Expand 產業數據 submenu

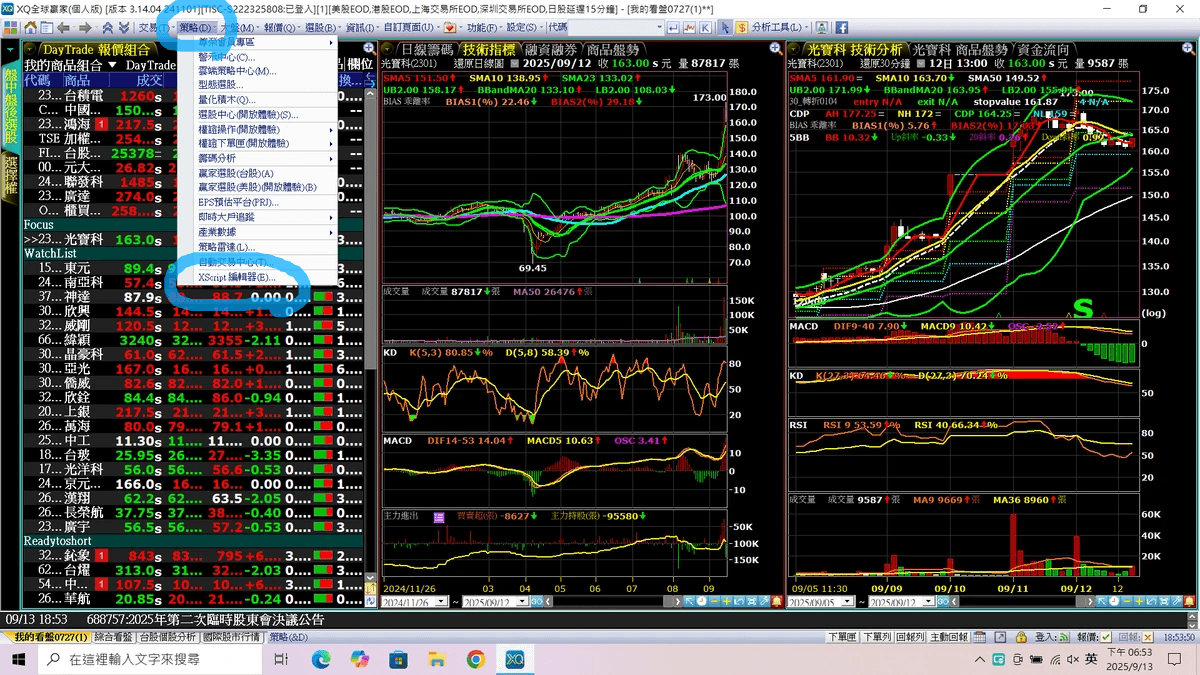click(257, 231)
